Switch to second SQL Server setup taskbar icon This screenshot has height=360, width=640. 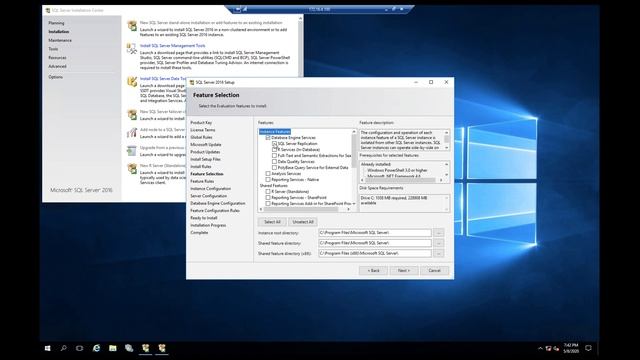[162, 348]
